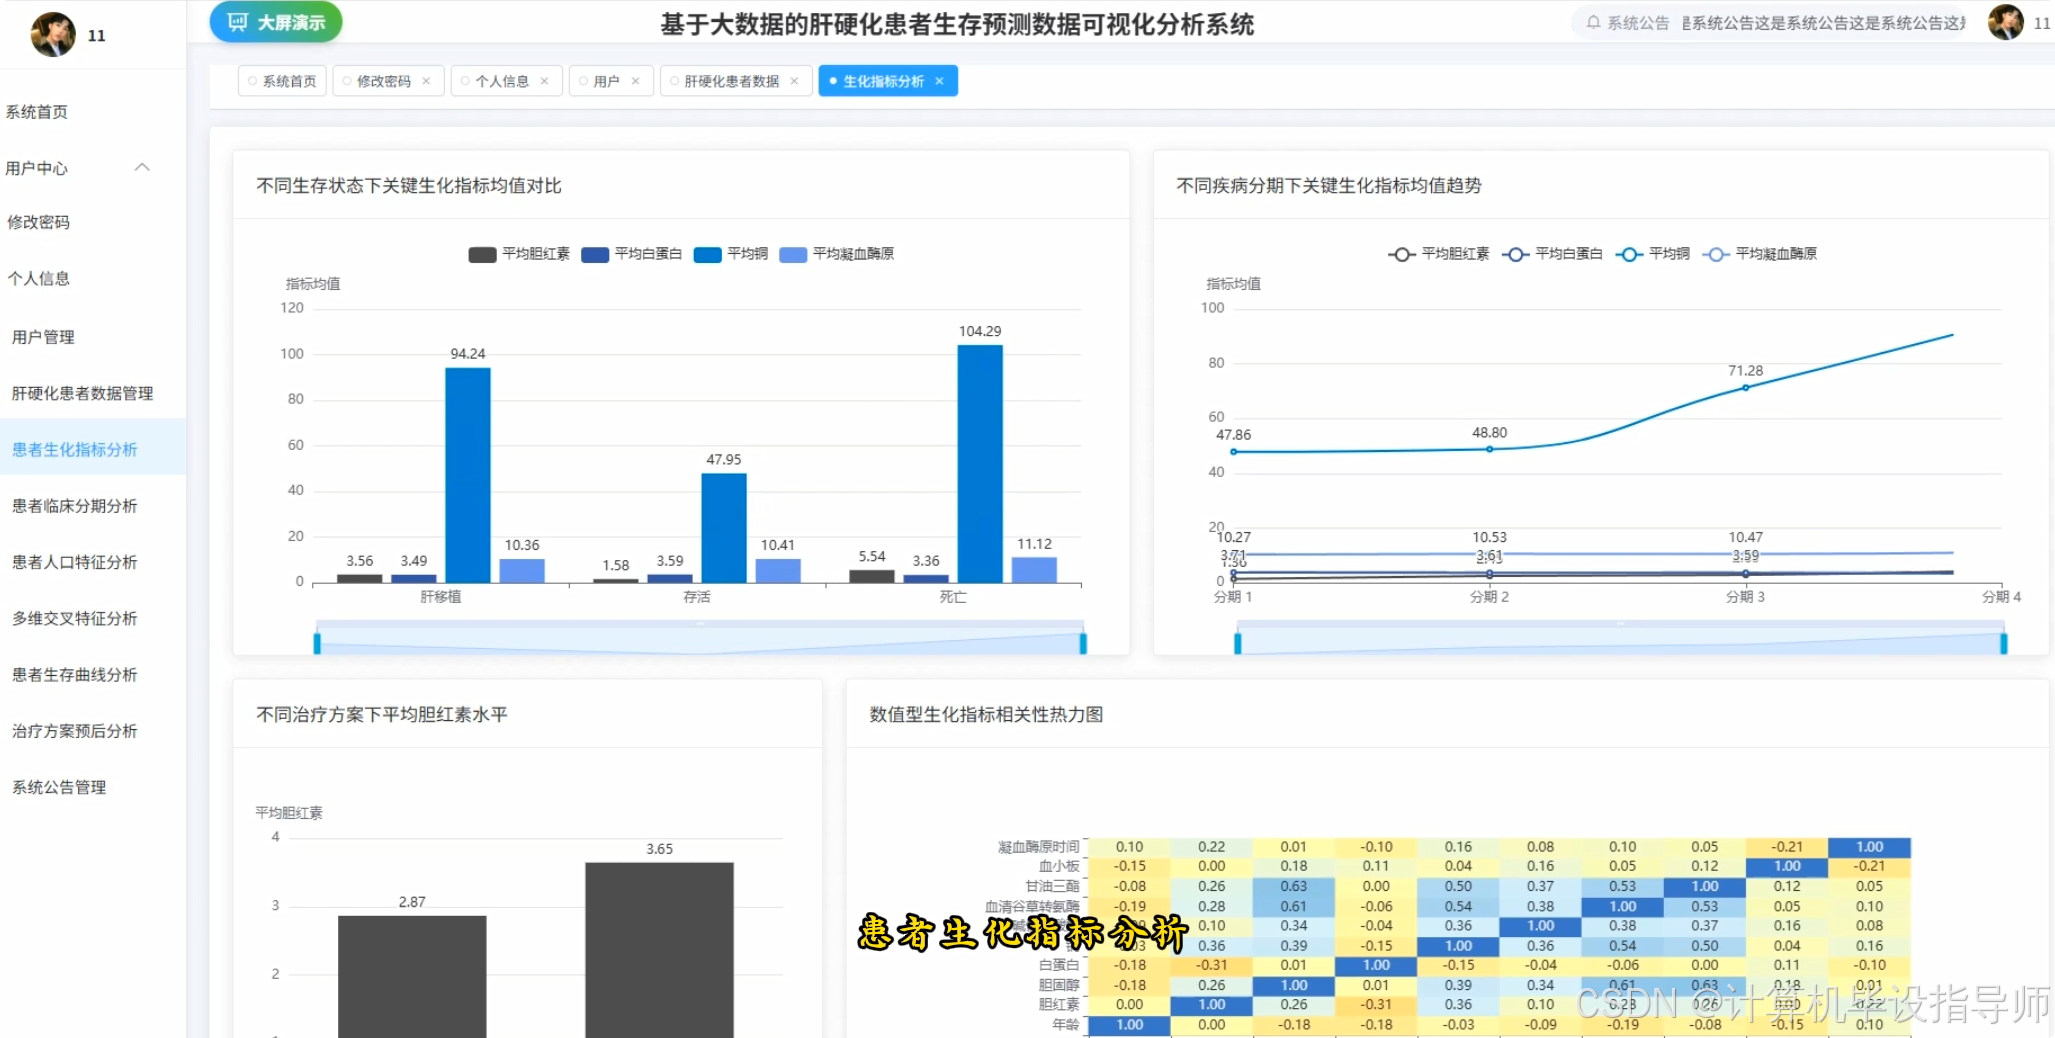This screenshot has height=1038, width=2055.
Task: Close the 用户 tab
Action: (635, 80)
